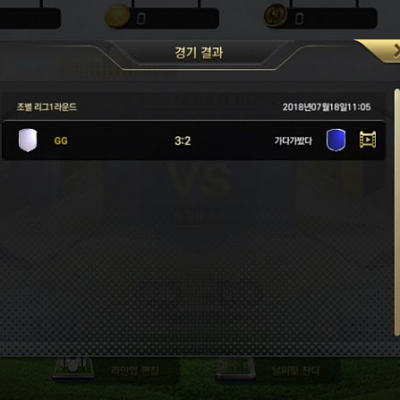Select the GG team name
Screen dimensions: 400x400
61,141
